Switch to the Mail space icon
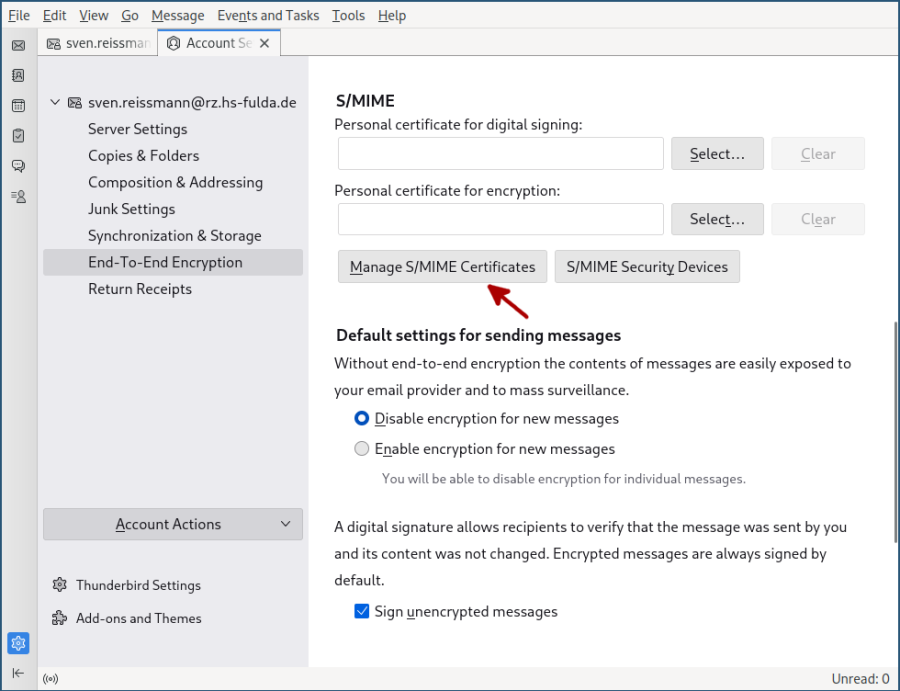The width and height of the screenshot is (900, 691). pyautogui.click(x=18, y=45)
